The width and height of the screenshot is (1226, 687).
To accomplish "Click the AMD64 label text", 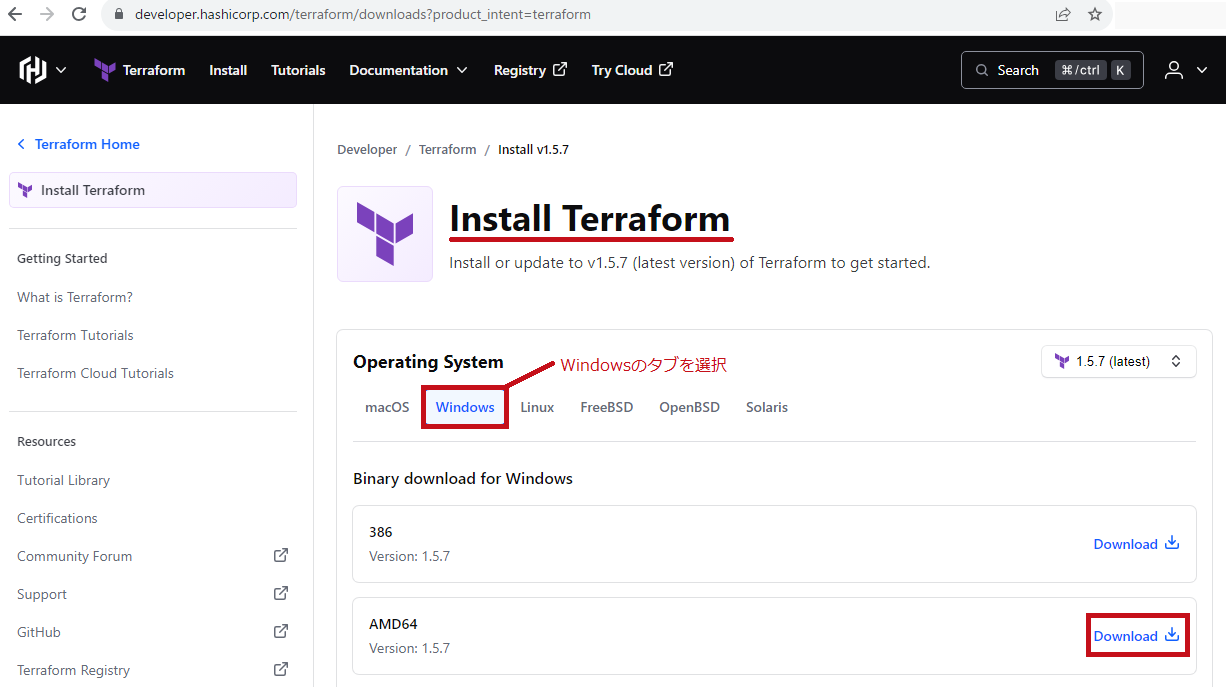I will 393,624.
